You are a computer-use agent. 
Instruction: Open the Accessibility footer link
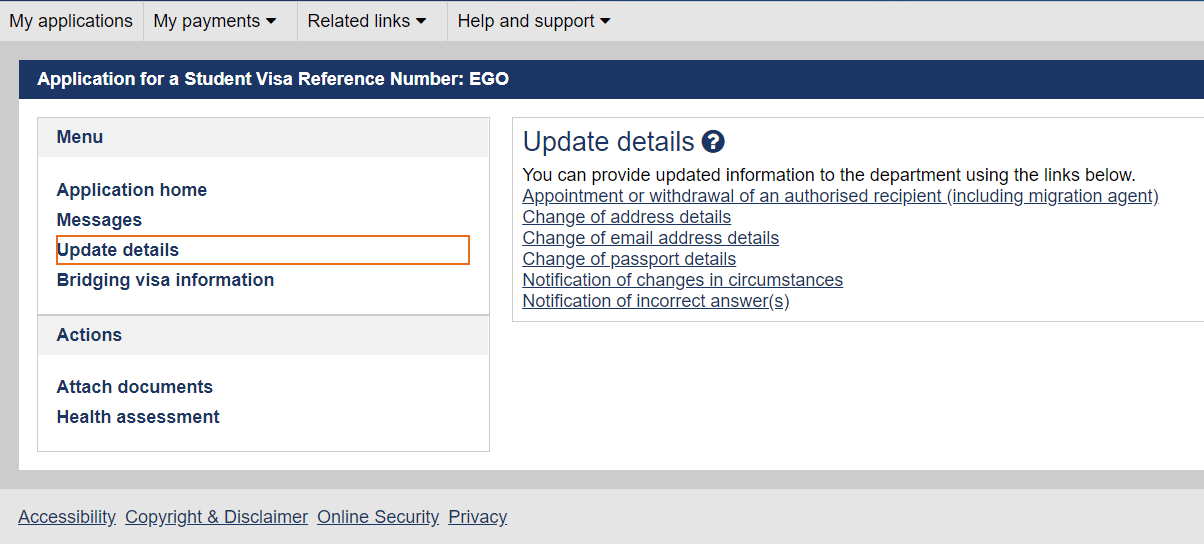click(x=67, y=517)
